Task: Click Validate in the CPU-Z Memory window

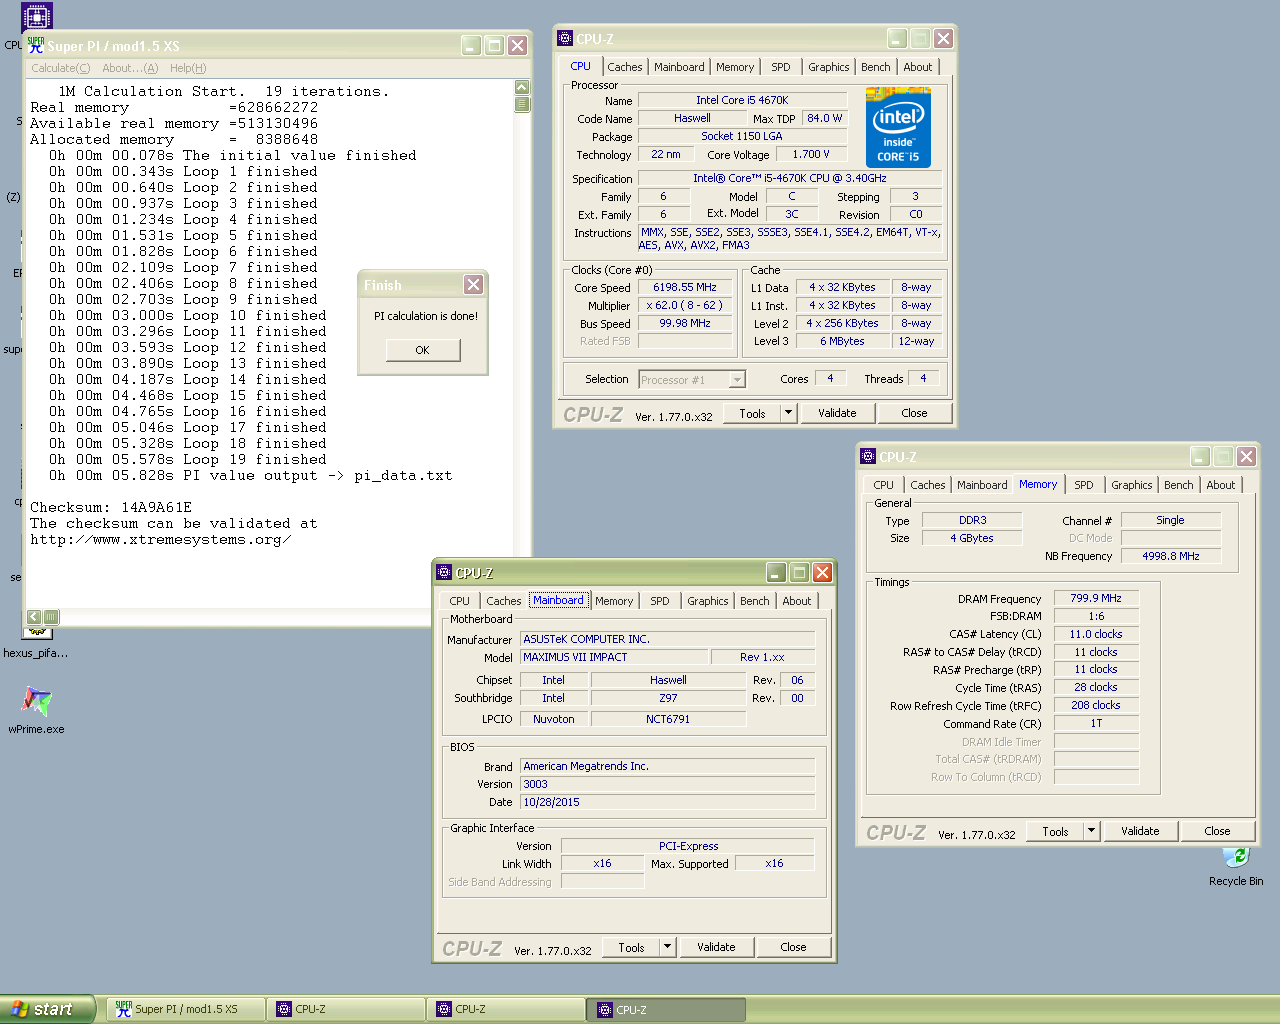Action: [x=1140, y=831]
